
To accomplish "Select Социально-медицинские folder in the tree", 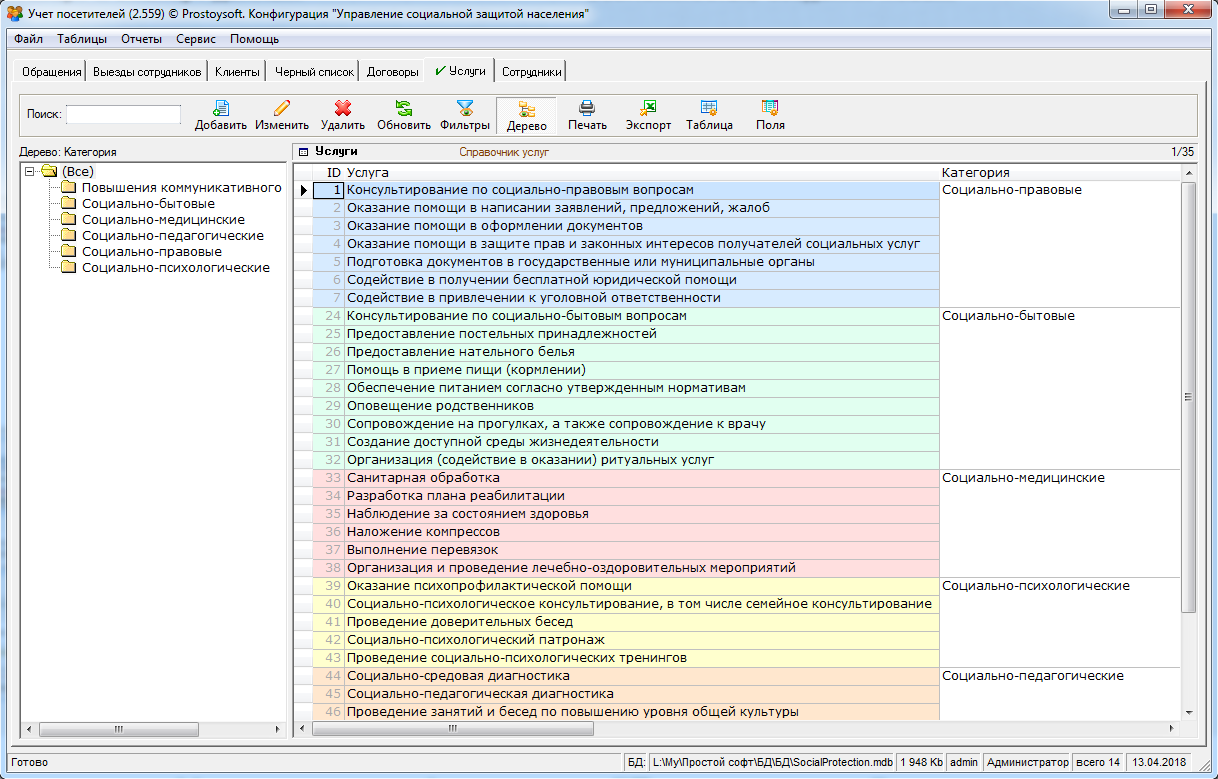I will point(162,220).
